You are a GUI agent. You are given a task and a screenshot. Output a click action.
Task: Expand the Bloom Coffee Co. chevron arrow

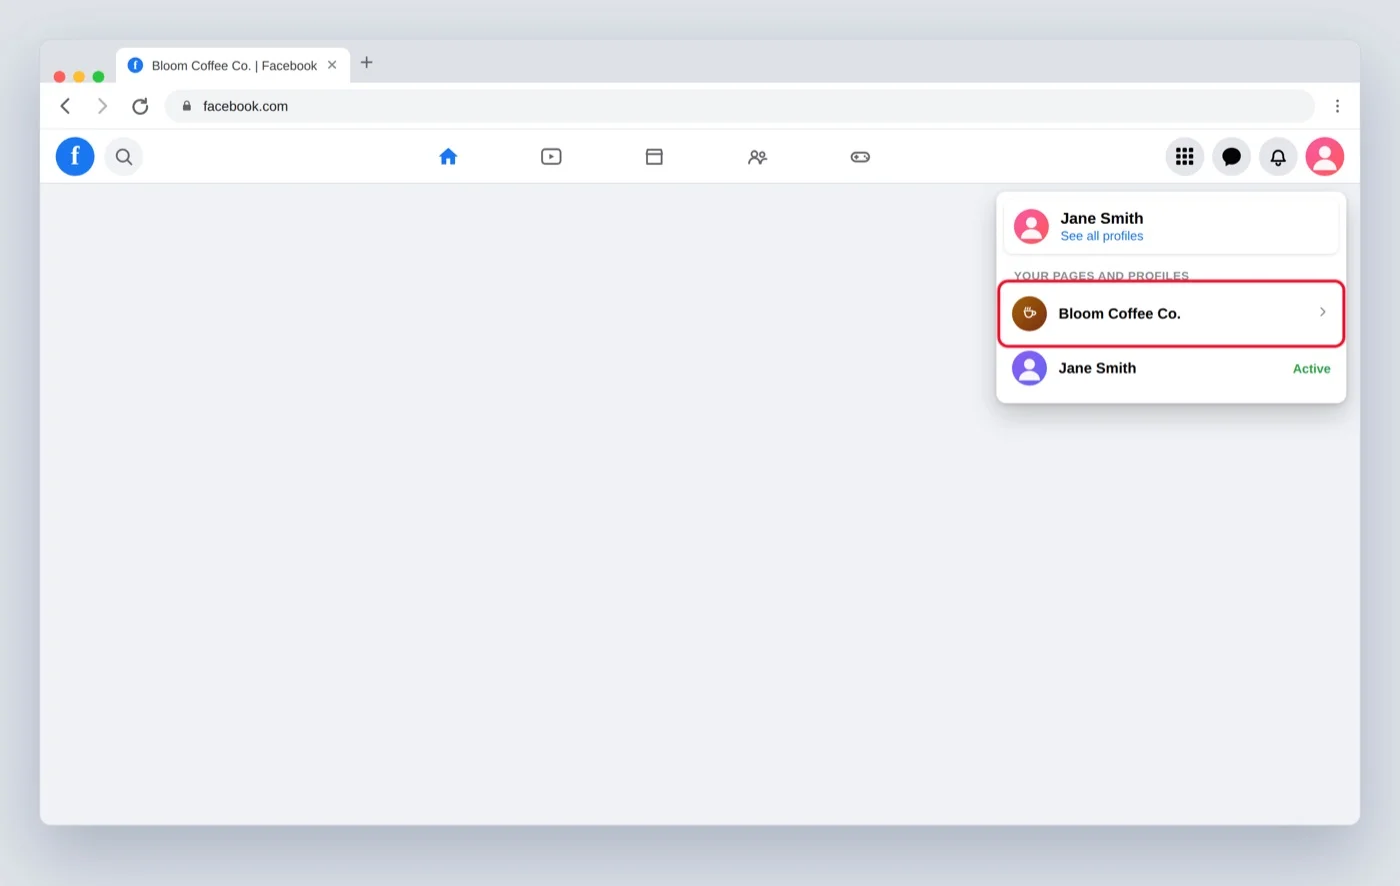tap(1322, 312)
